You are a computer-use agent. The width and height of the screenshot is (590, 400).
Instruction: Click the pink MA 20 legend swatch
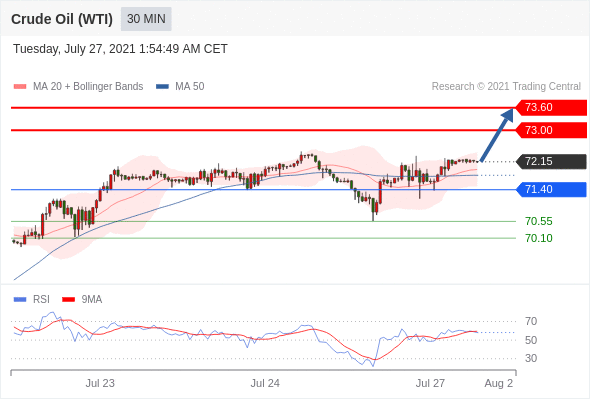point(20,87)
